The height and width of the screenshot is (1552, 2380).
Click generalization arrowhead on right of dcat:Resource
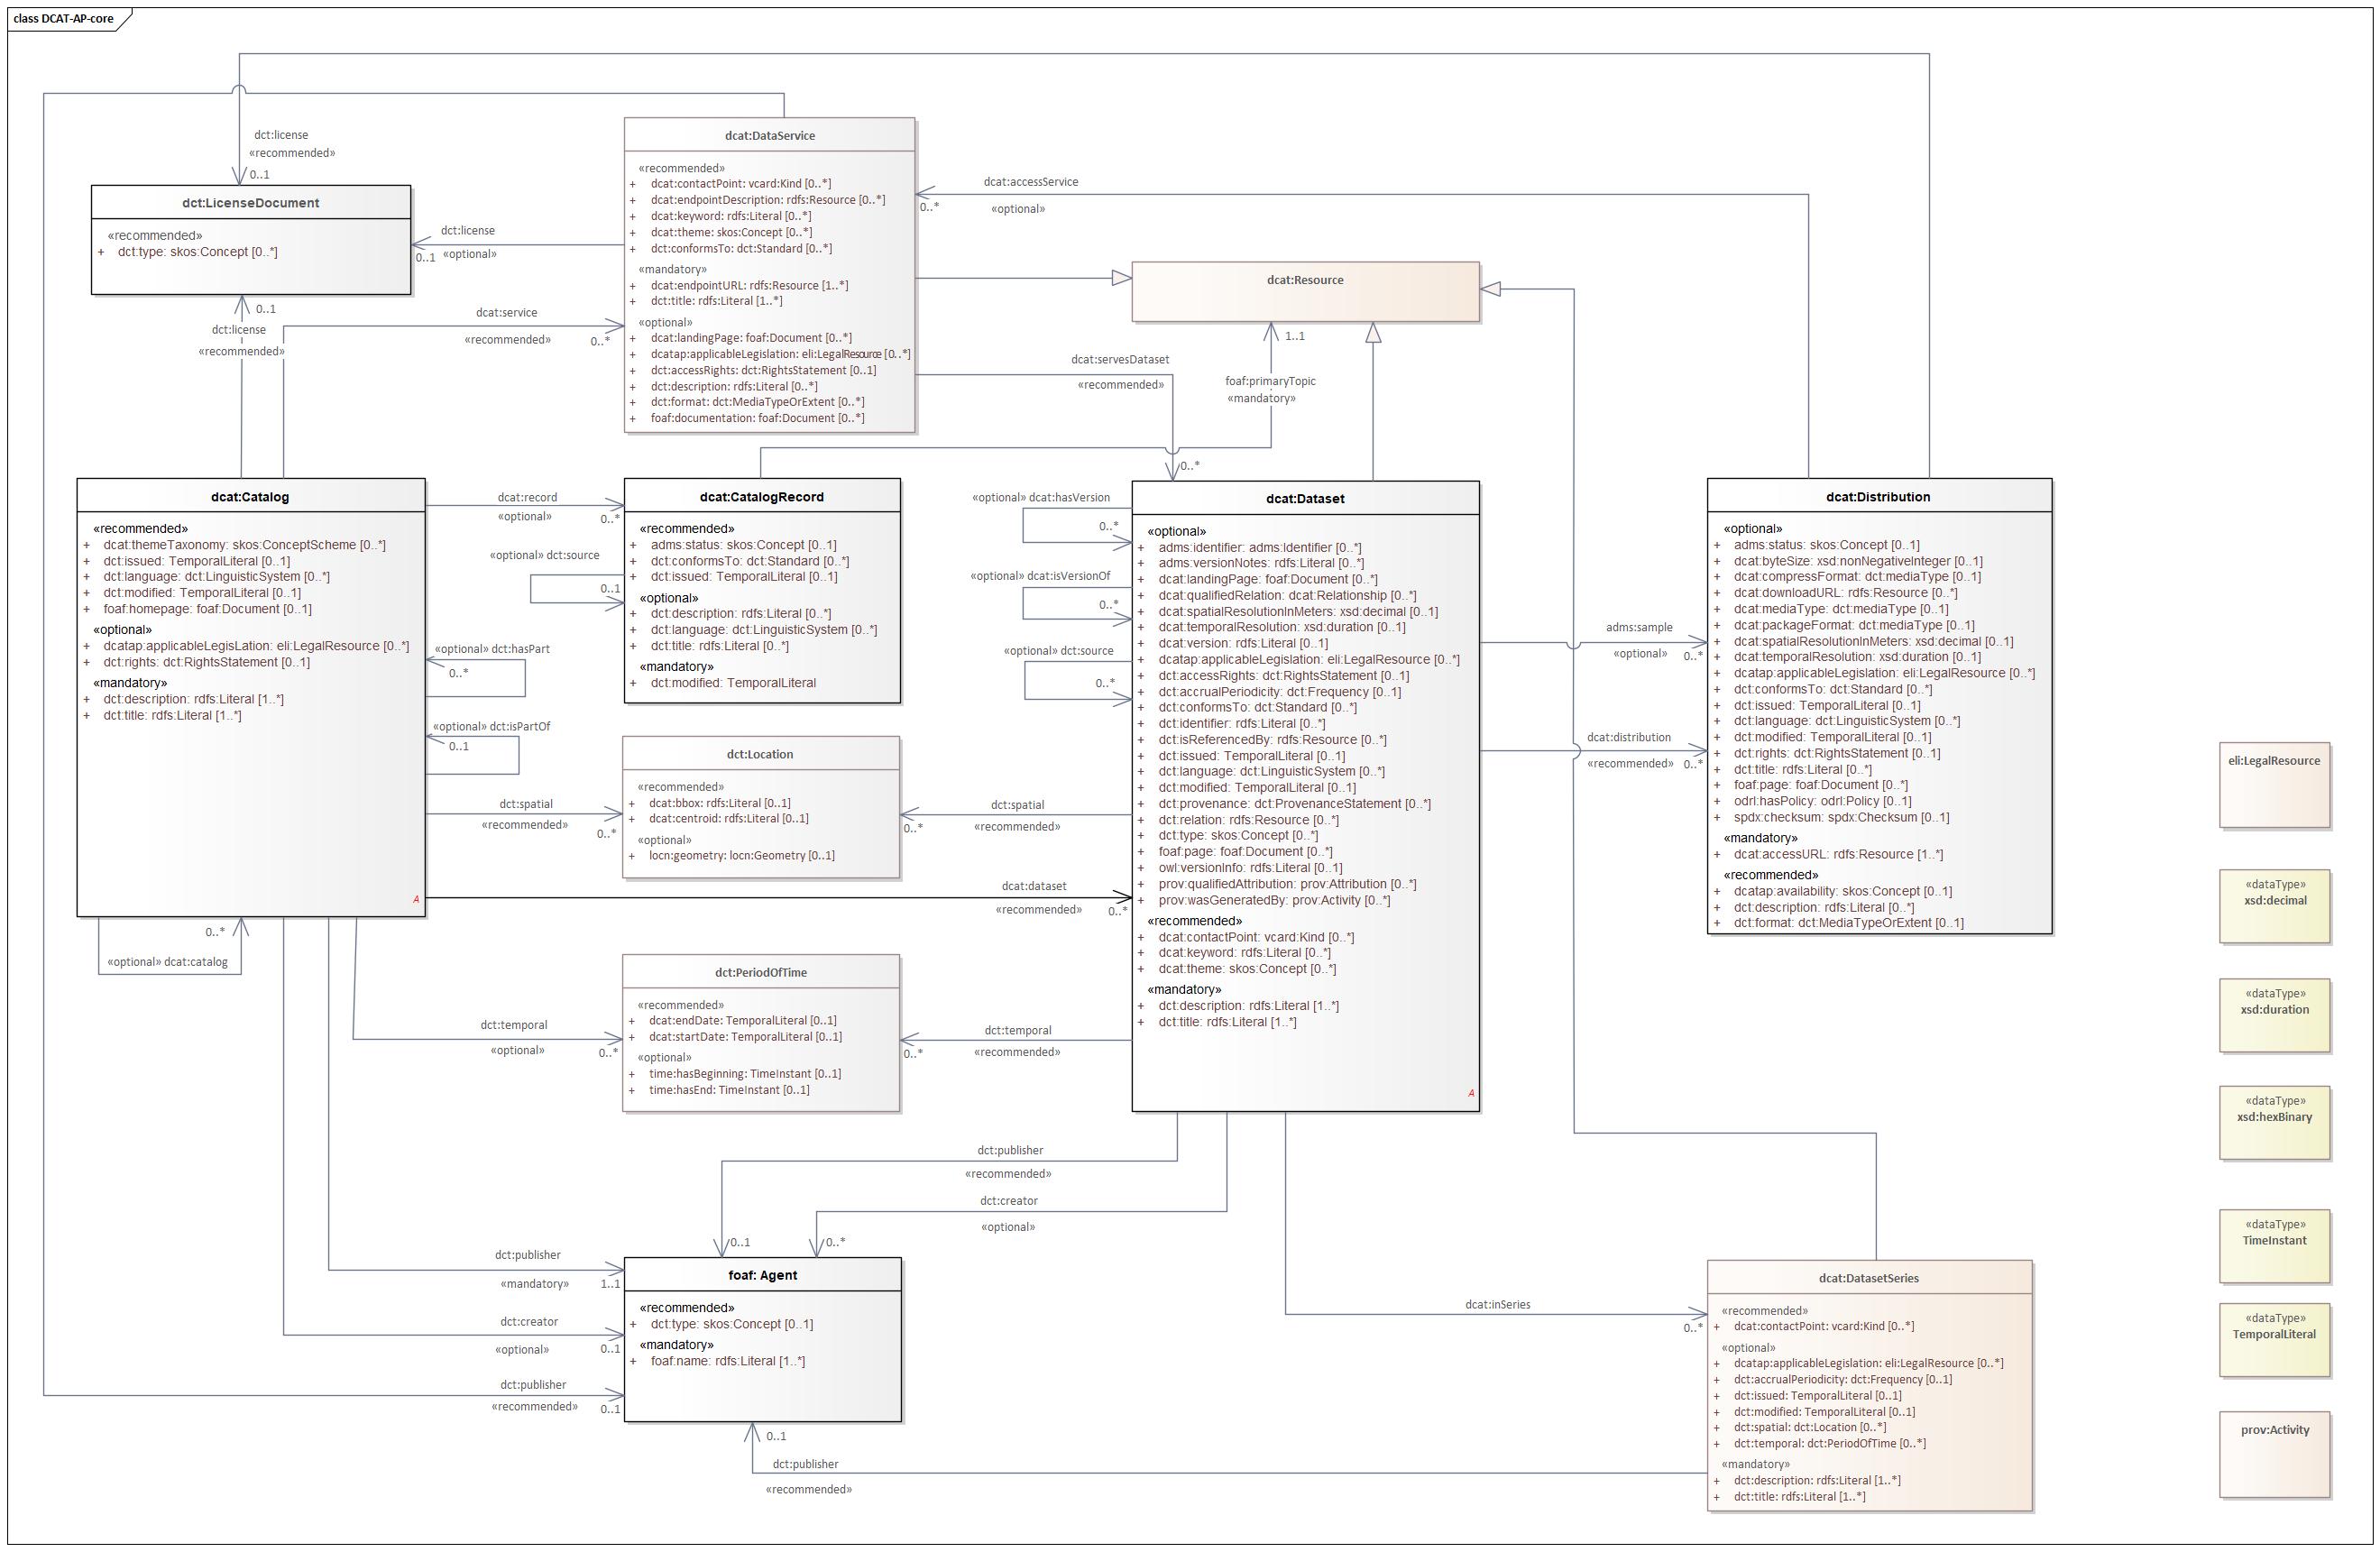coord(1491,289)
